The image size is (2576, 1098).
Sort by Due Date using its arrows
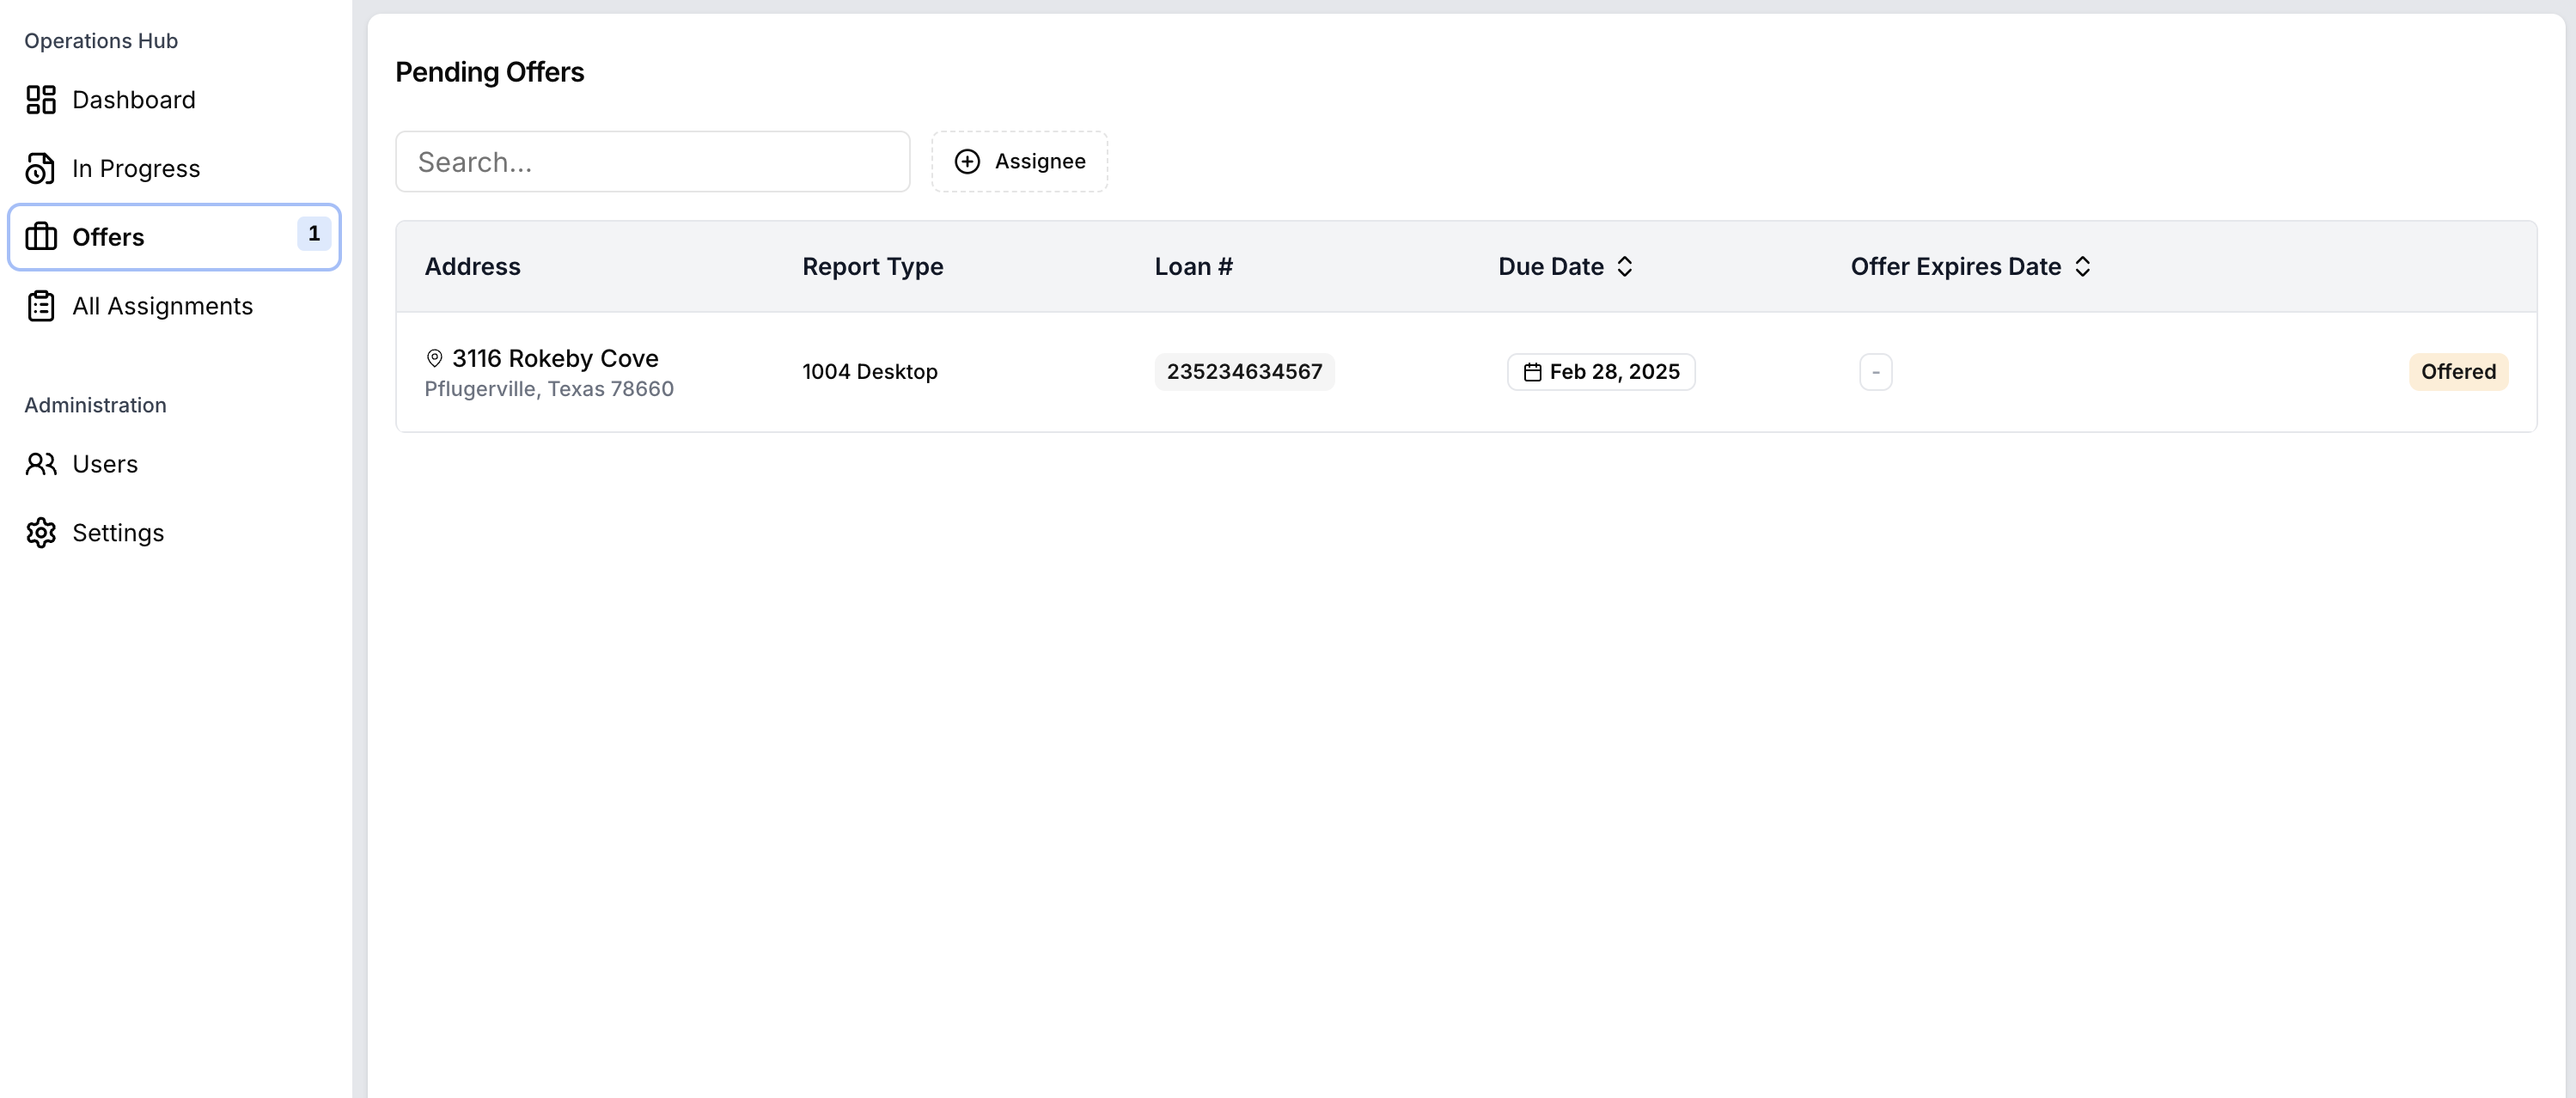tap(1625, 267)
